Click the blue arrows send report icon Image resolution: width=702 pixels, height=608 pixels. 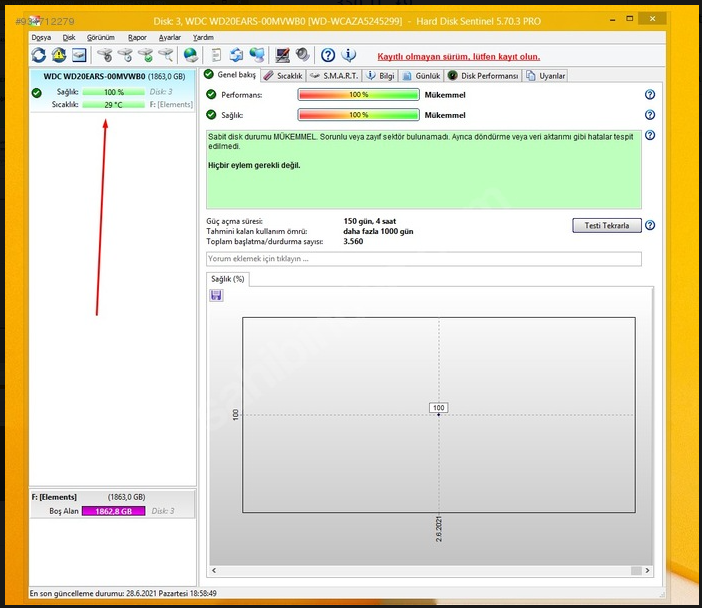(236, 55)
